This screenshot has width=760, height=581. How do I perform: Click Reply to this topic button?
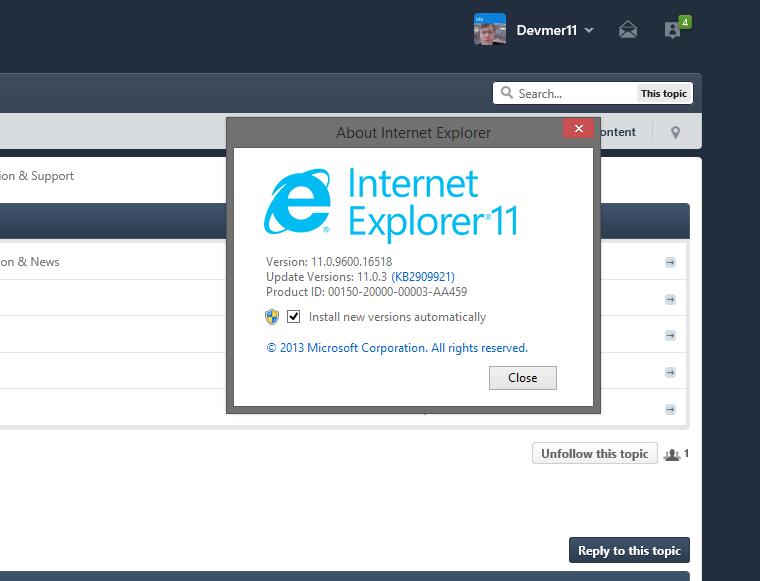click(x=629, y=550)
